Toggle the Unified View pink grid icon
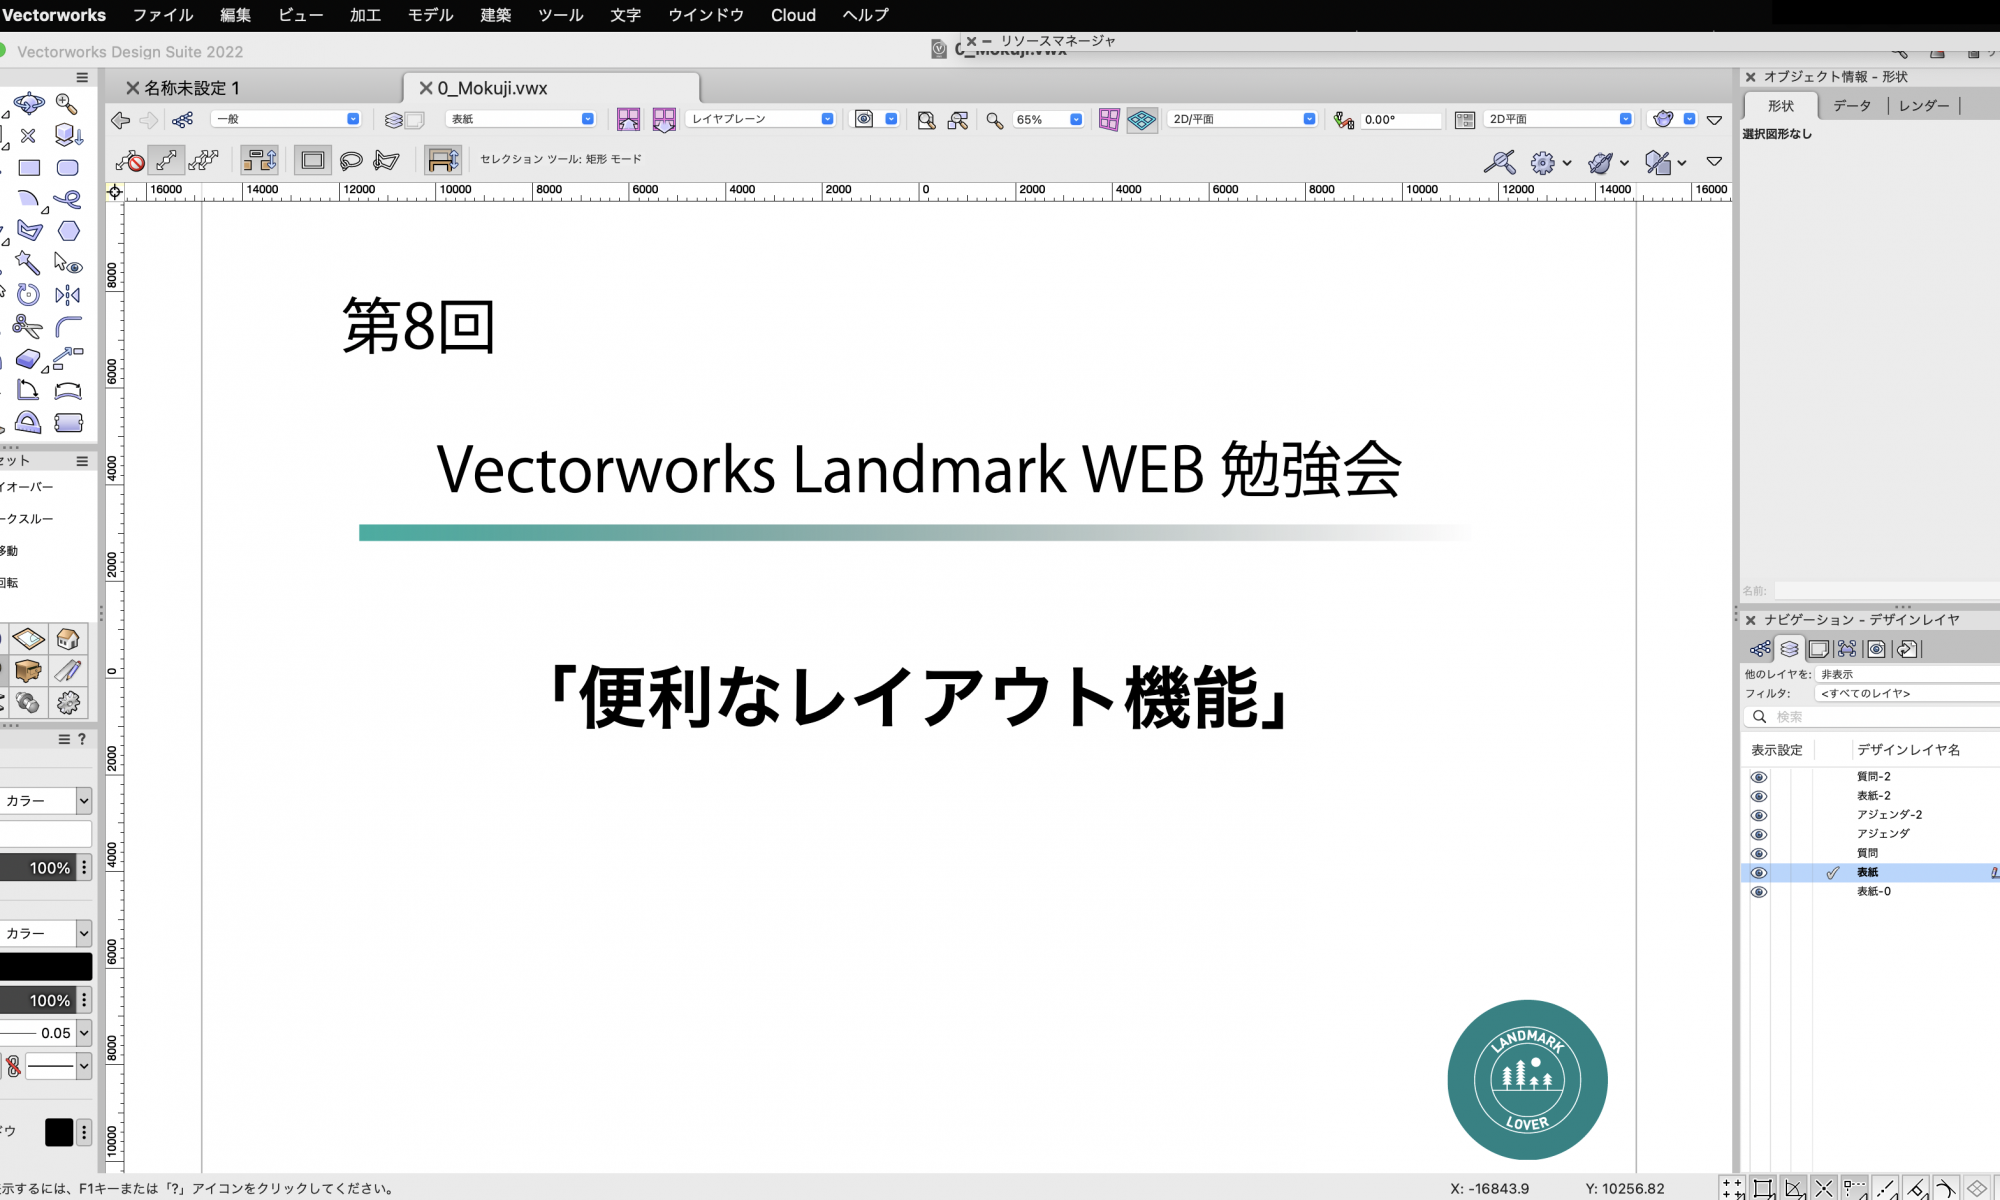 pos(1109,120)
